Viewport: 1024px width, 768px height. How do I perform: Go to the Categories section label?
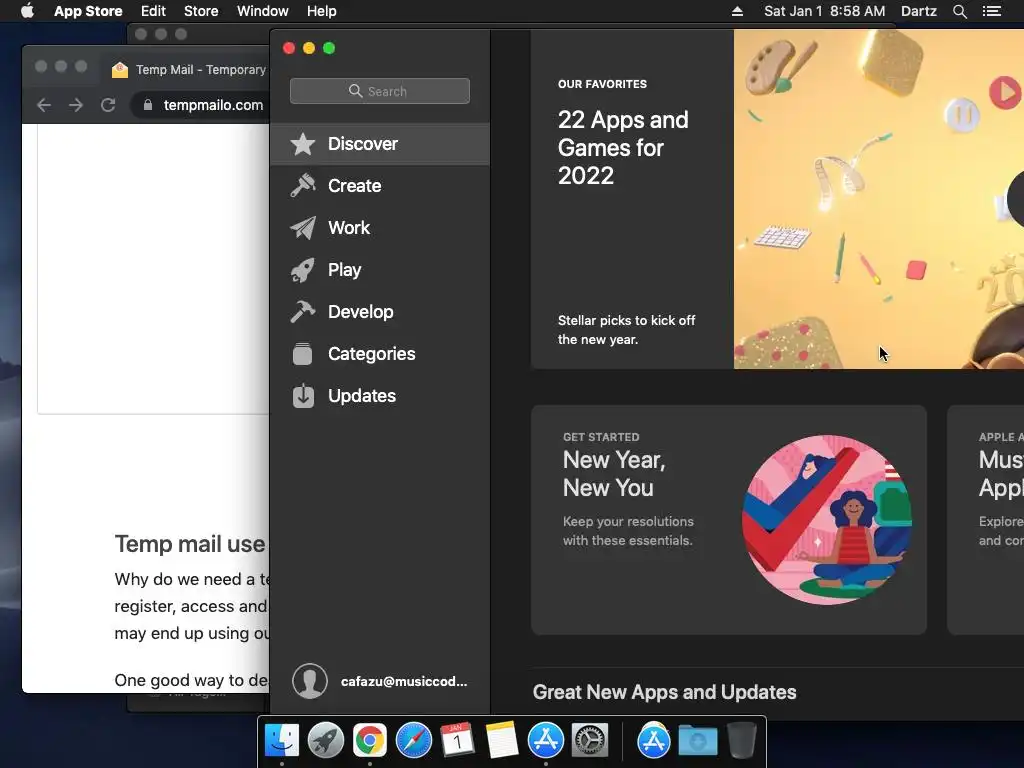click(372, 354)
